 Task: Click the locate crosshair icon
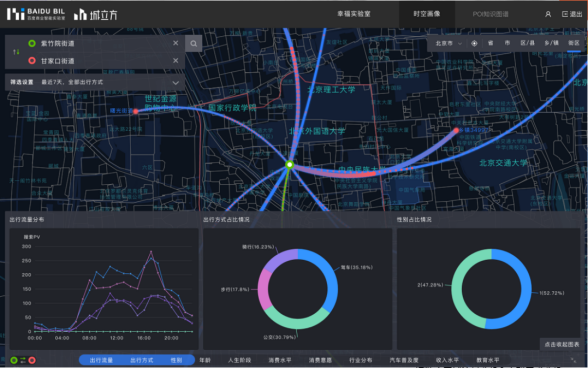coord(474,43)
